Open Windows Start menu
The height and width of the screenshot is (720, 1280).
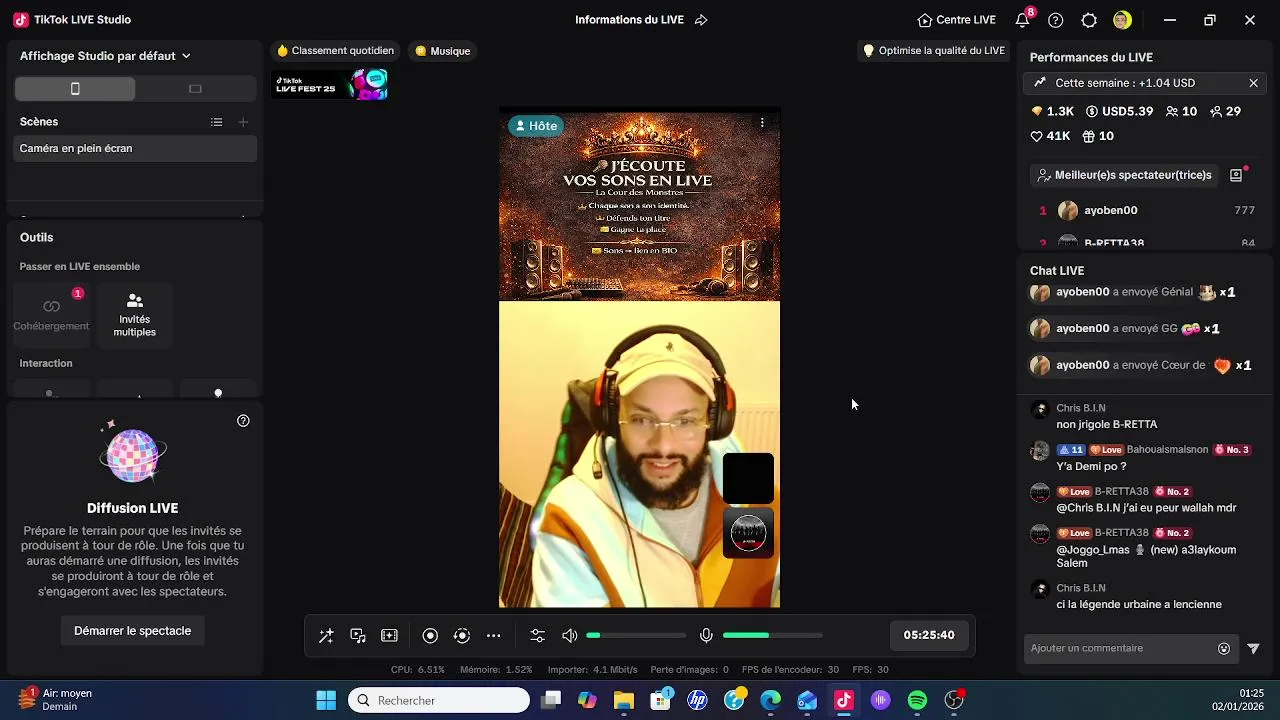tap(326, 700)
